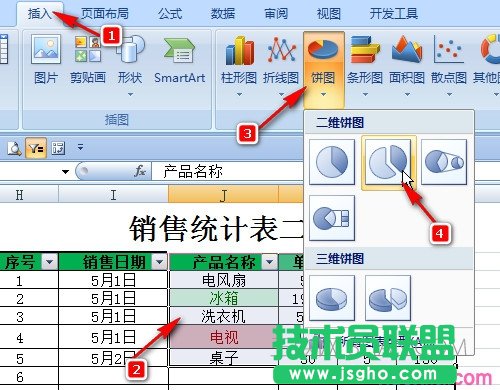Expand the 散点图 dropdown arrow
The height and width of the screenshot is (390, 500).
pyautogui.click(x=449, y=95)
